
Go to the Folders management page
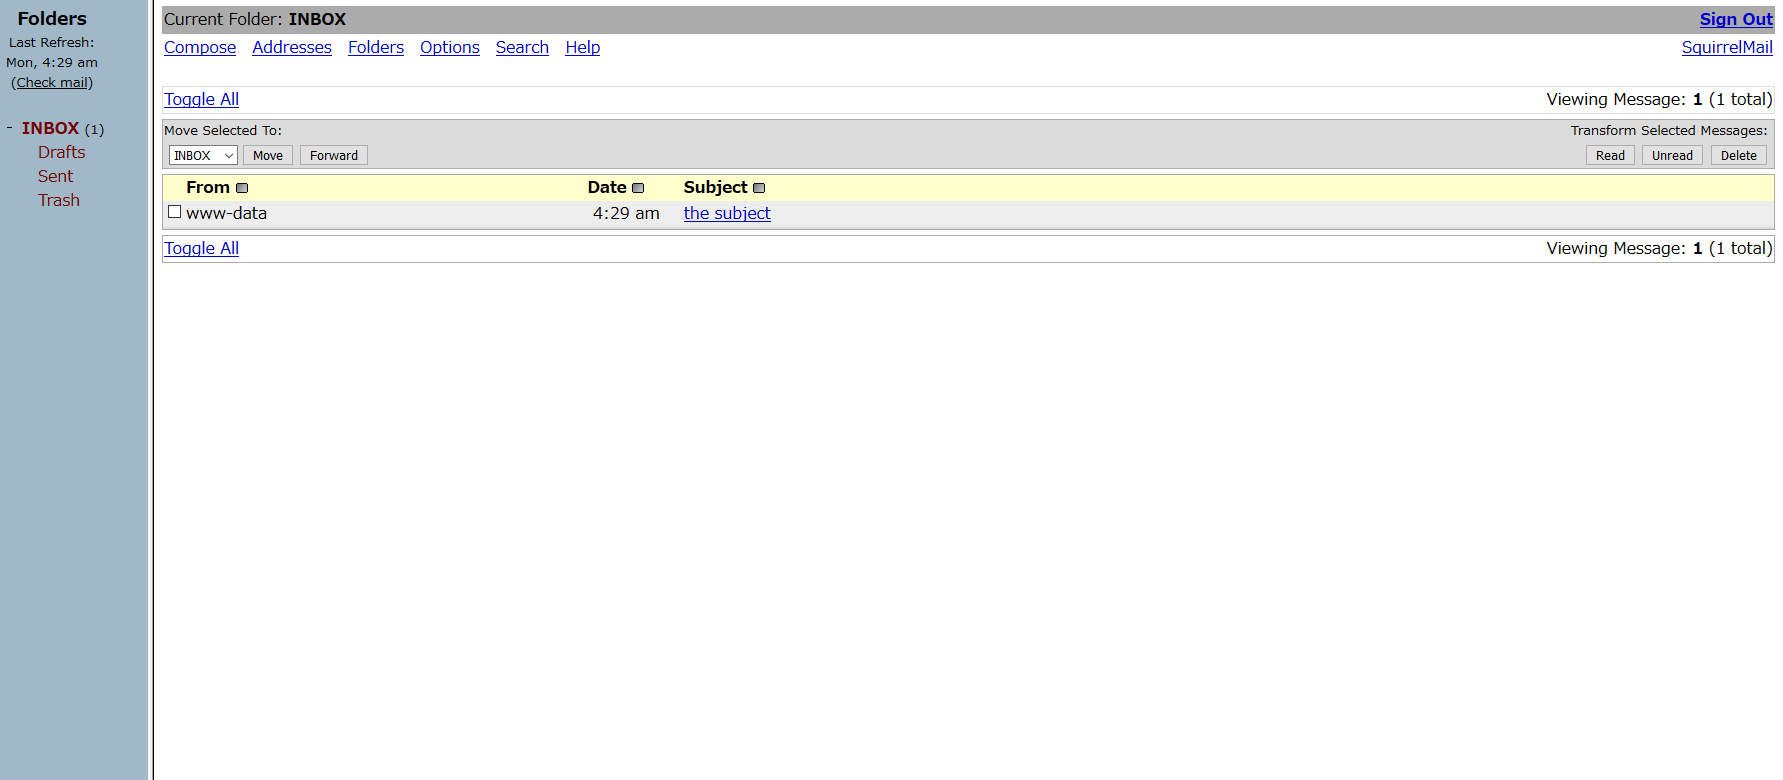tap(376, 47)
